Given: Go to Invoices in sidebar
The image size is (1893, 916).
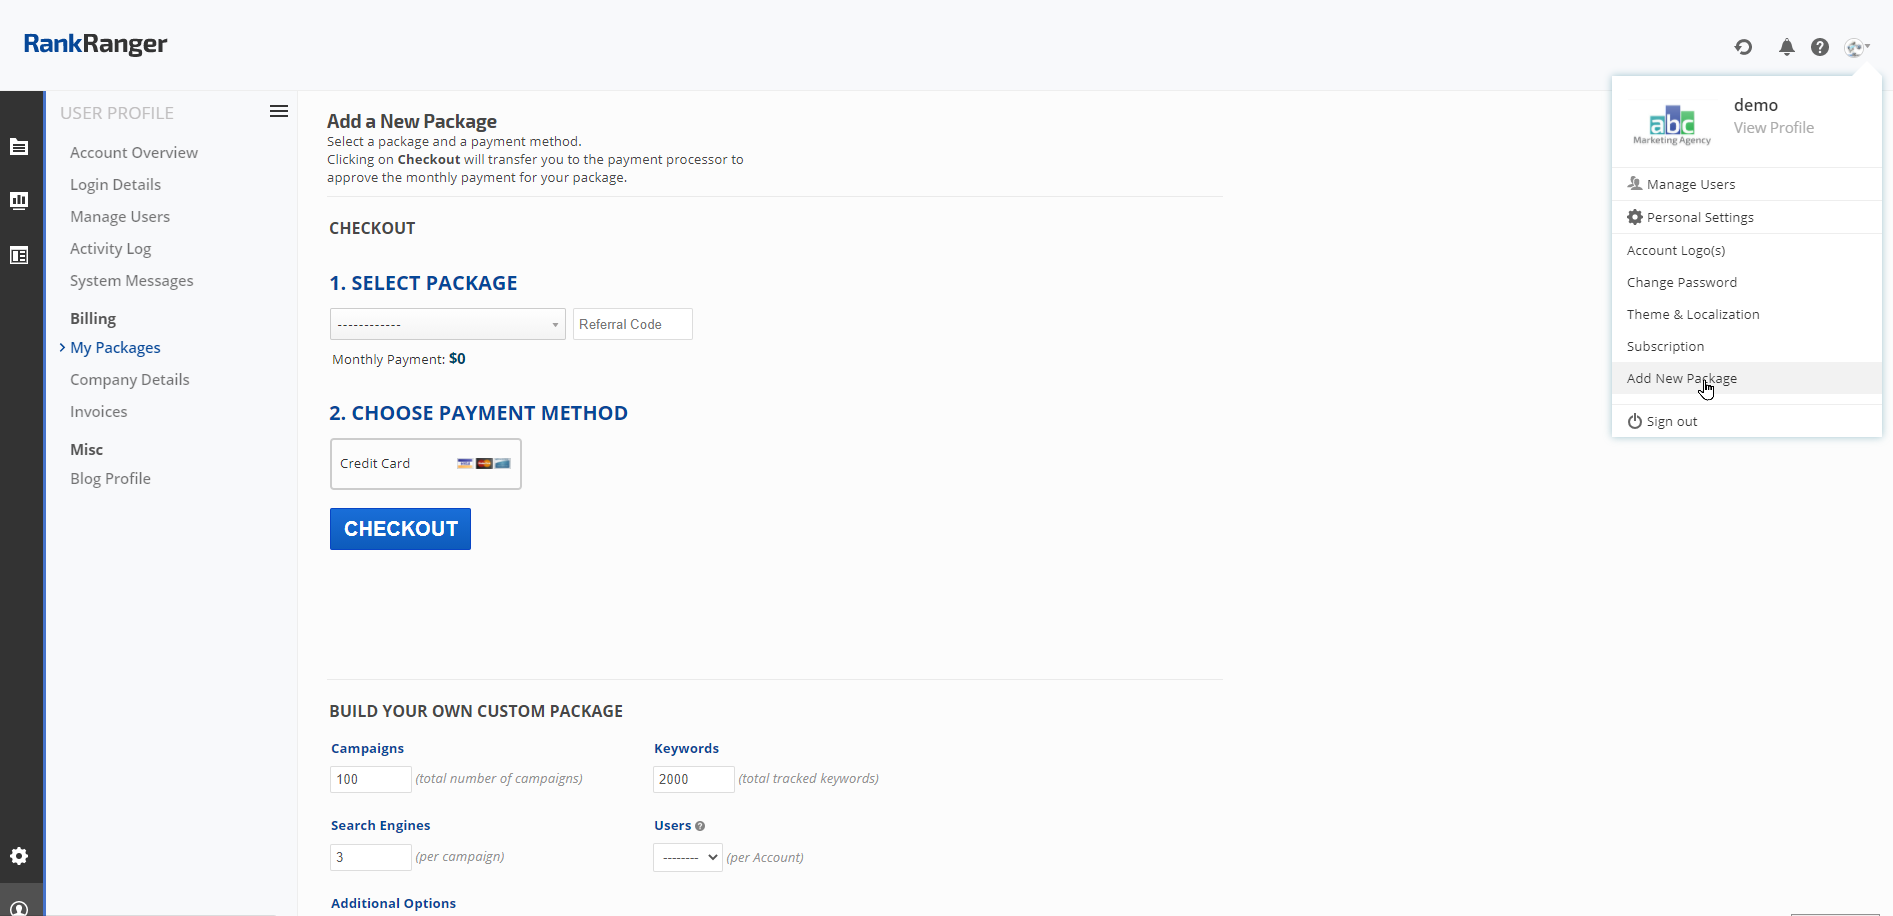Looking at the screenshot, I should pyautogui.click(x=98, y=412).
